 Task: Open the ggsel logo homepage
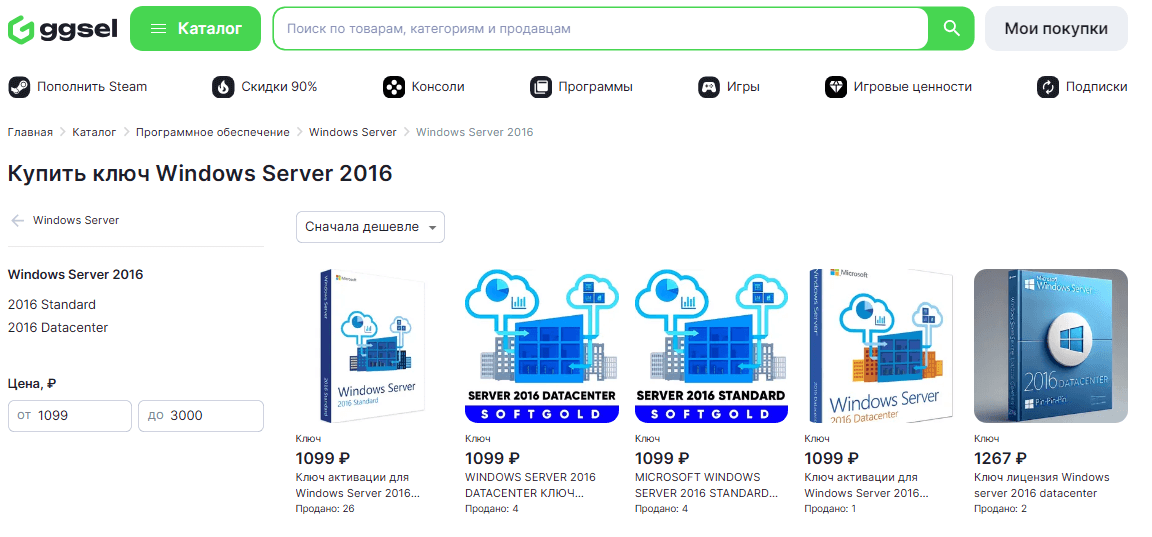pos(62,29)
